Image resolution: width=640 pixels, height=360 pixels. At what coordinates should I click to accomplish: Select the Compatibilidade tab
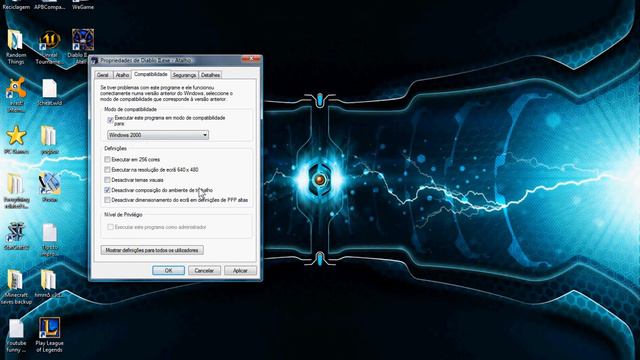click(151, 74)
